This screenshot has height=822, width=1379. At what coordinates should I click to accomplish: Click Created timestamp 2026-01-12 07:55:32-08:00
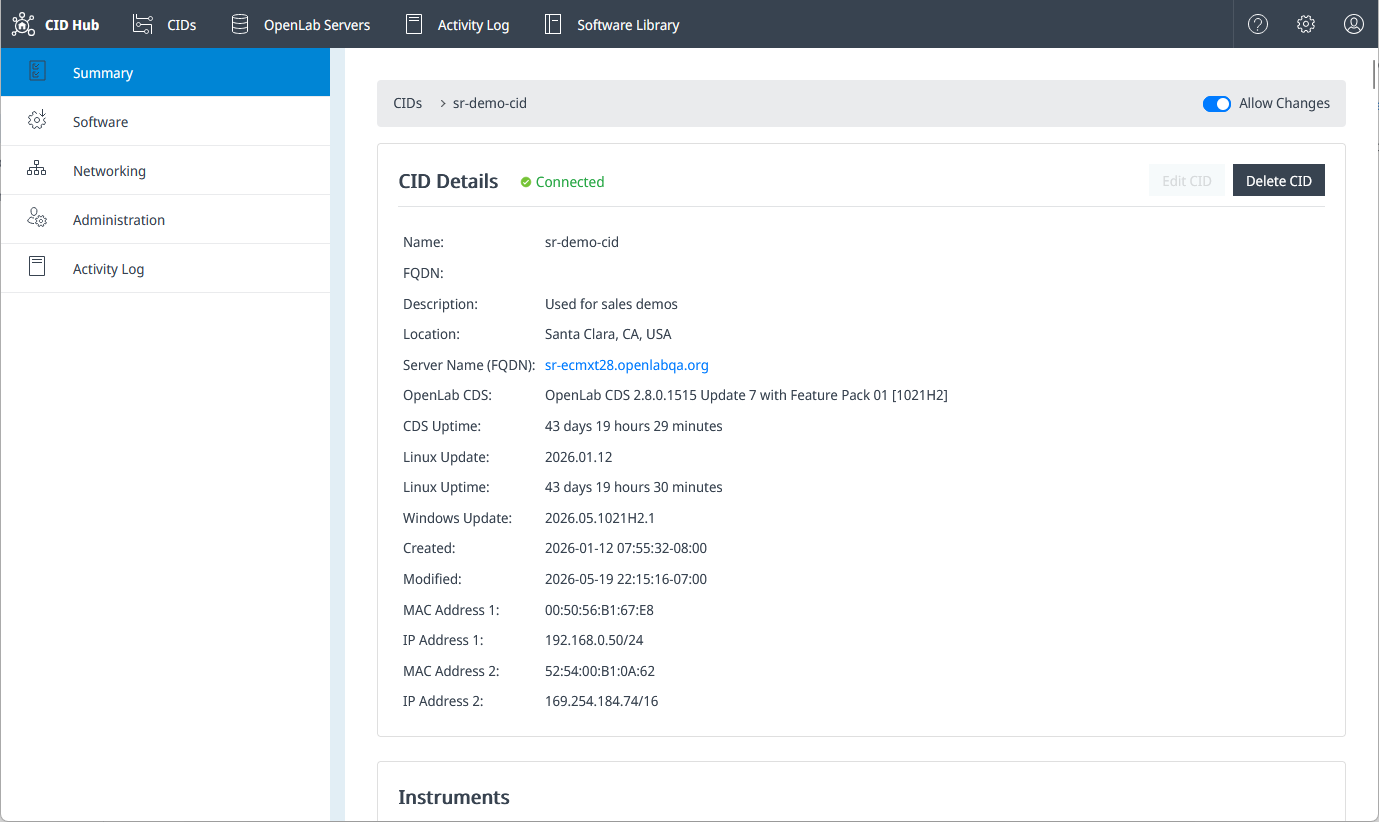point(626,548)
